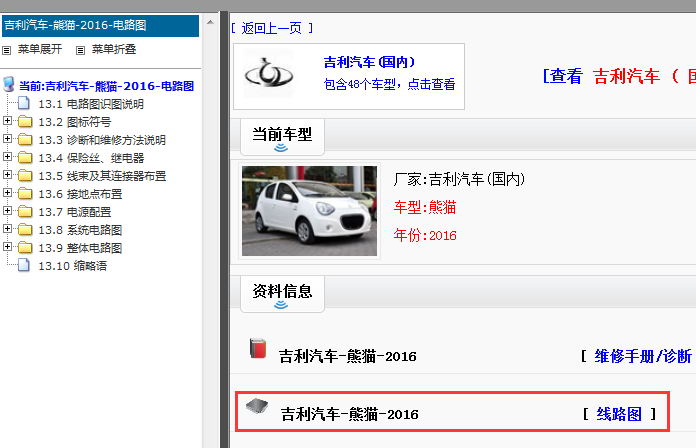This screenshot has height=448, width=696.
Task: Click the folder icon for 13.6 接地点布置
Action: click(x=25, y=194)
